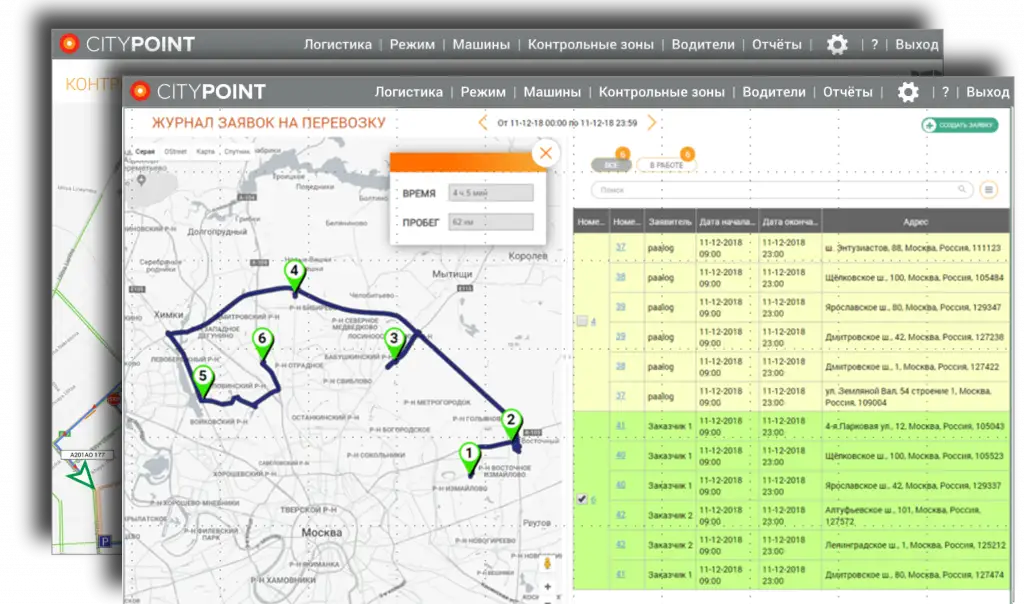This screenshot has height=604, width=1024.
Task: Go to previous date range arrow
Action: pyautogui.click(x=483, y=123)
